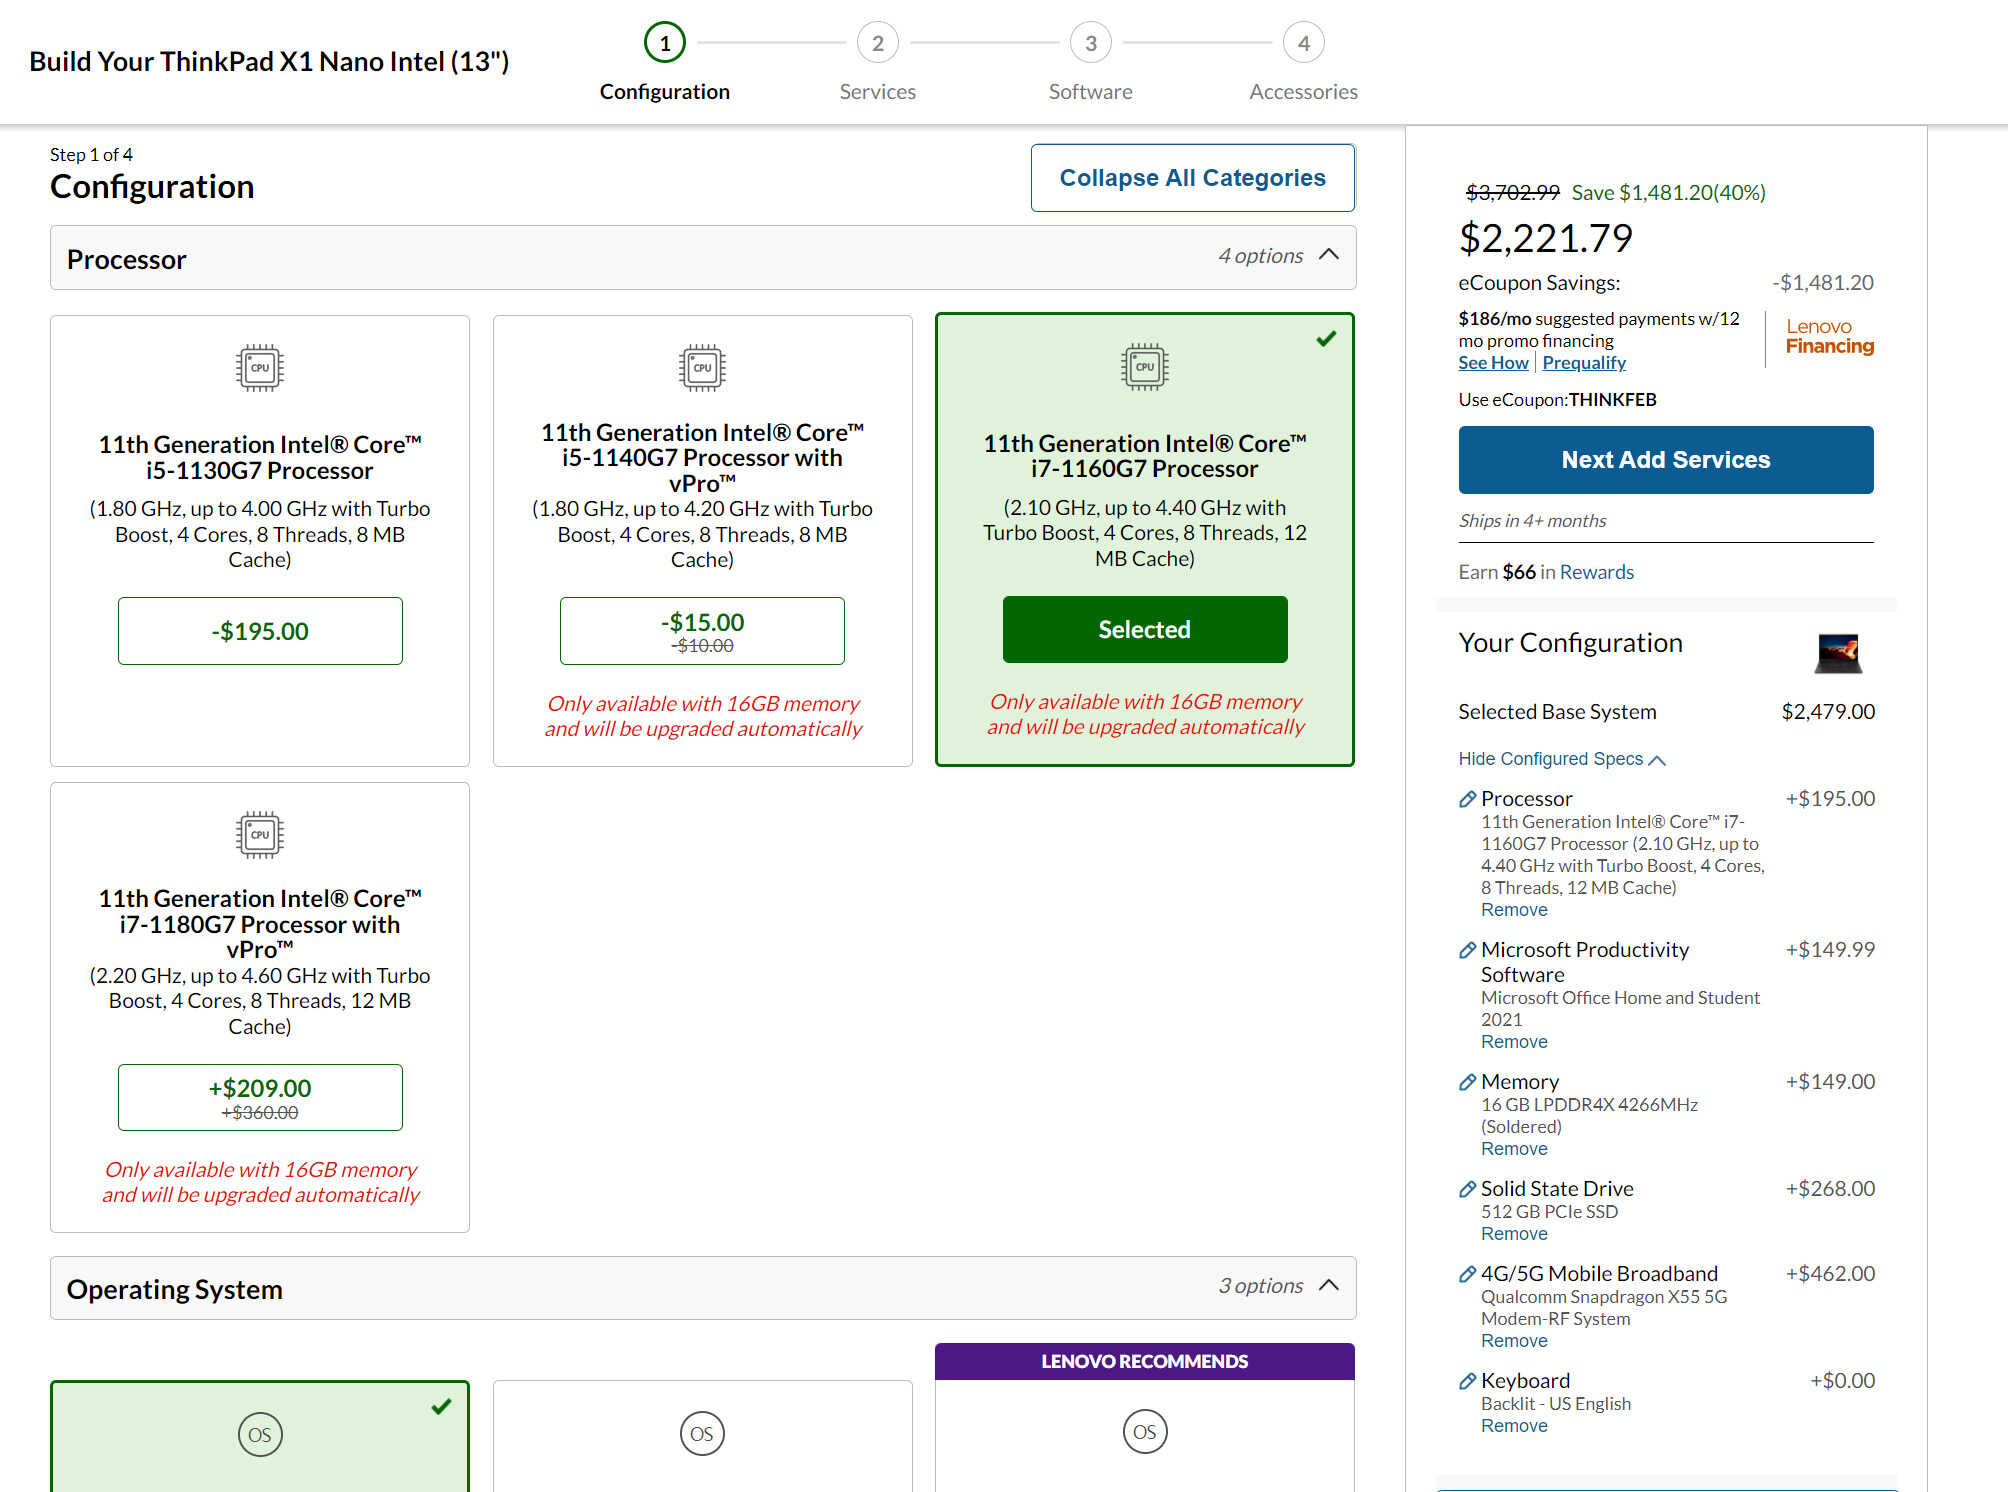
Task: Go to step 1 Configuration
Action: coord(665,43)
